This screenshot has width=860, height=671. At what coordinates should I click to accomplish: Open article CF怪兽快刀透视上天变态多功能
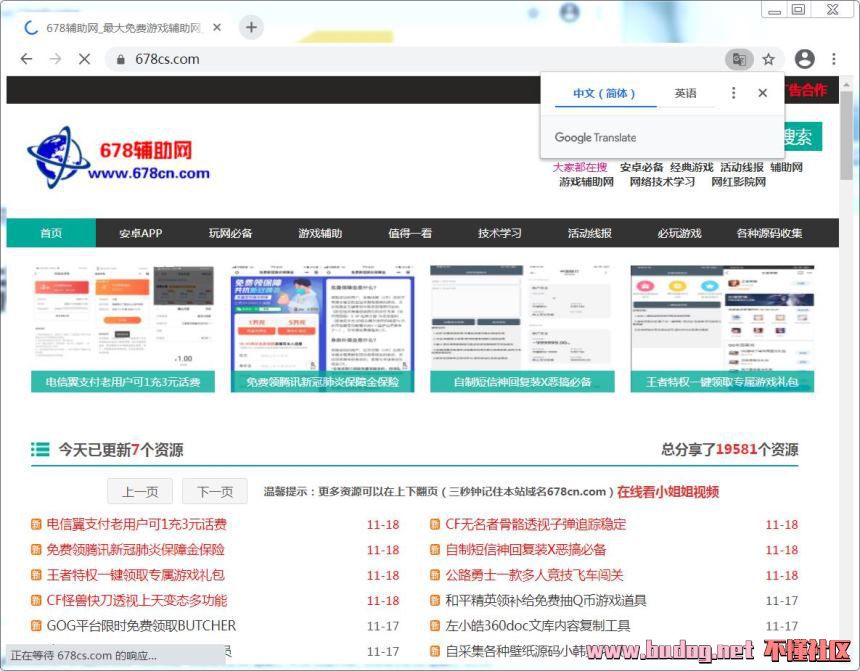pos(137,600)
